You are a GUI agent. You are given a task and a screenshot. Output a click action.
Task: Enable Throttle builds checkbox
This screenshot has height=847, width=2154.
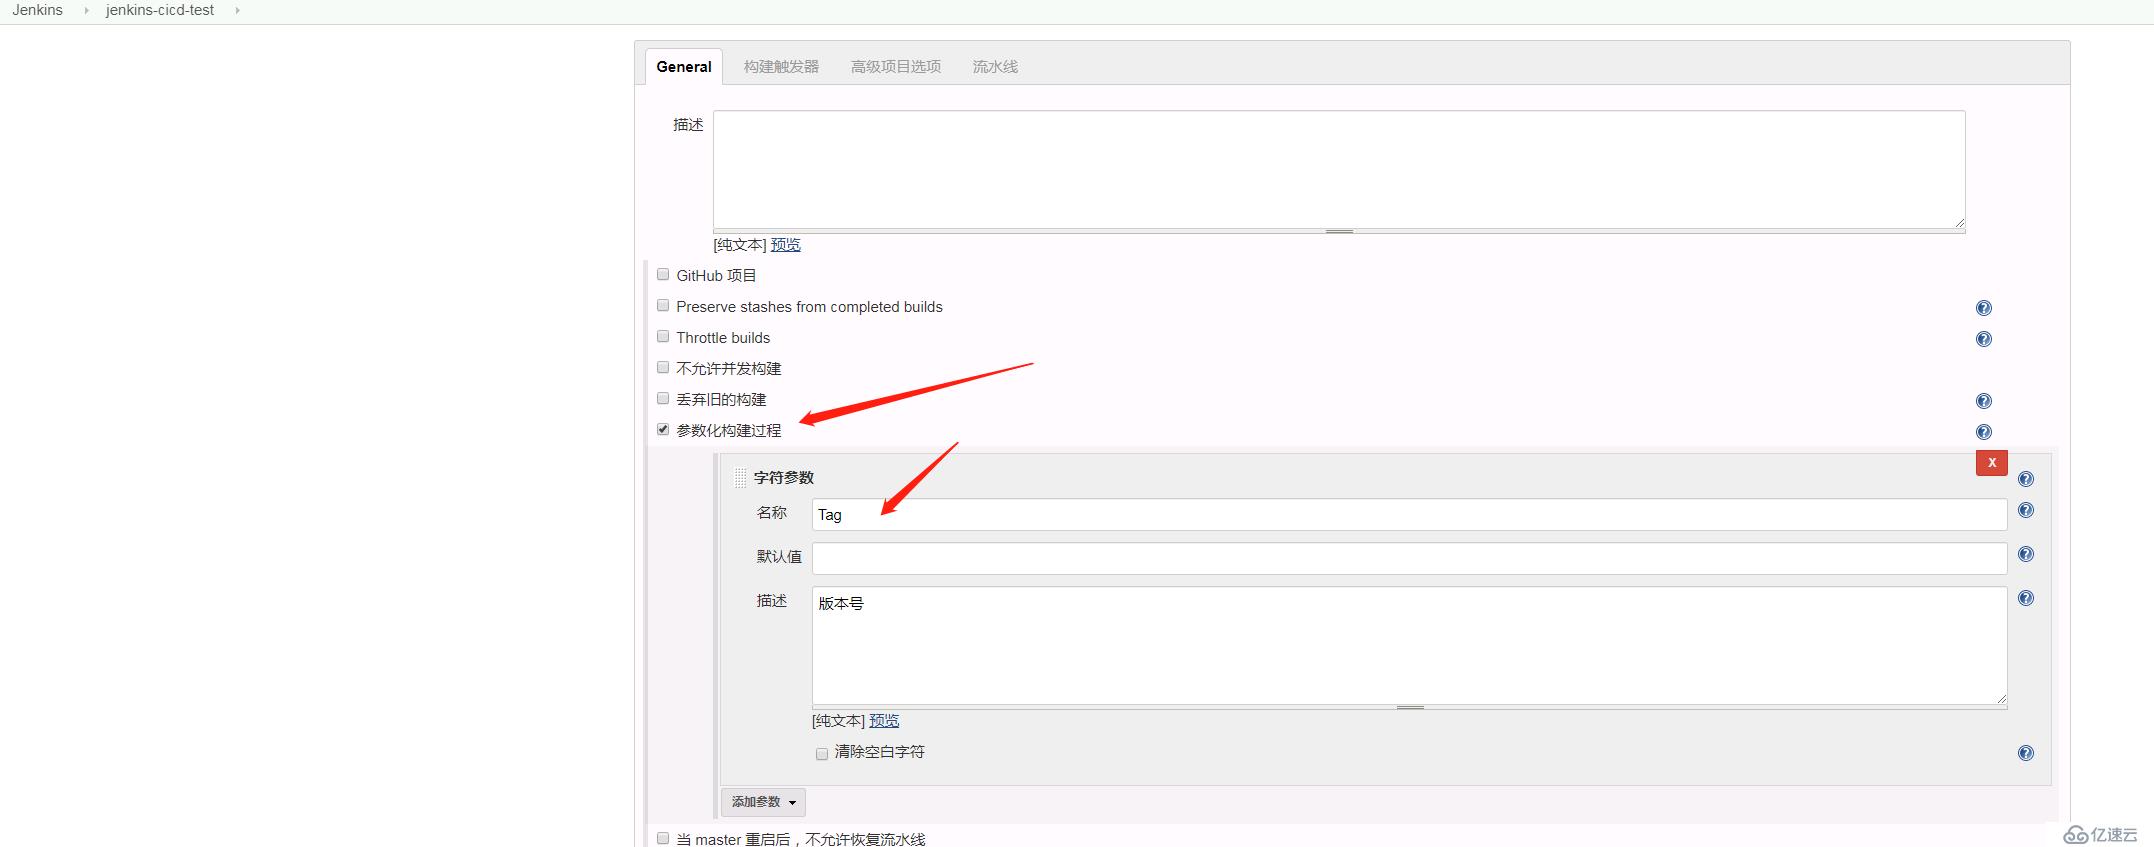click(663, 336)
